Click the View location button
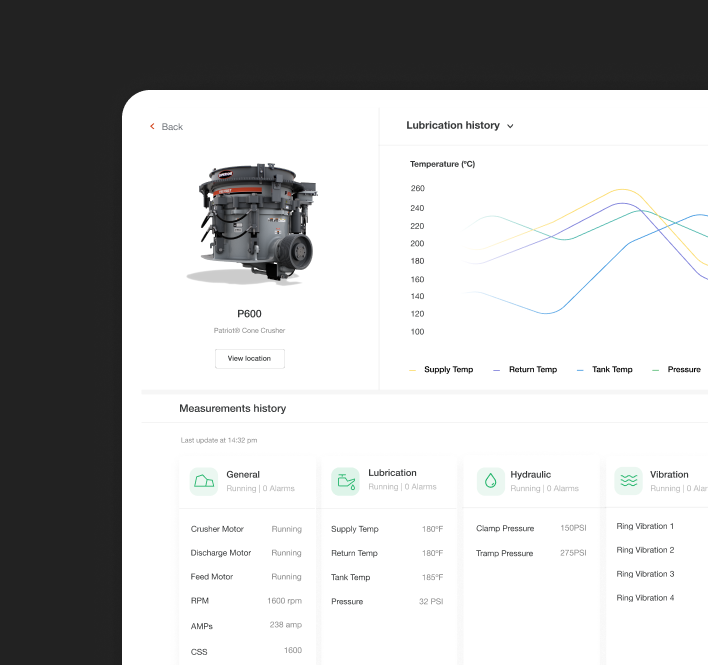 click(x=249, y=358)
